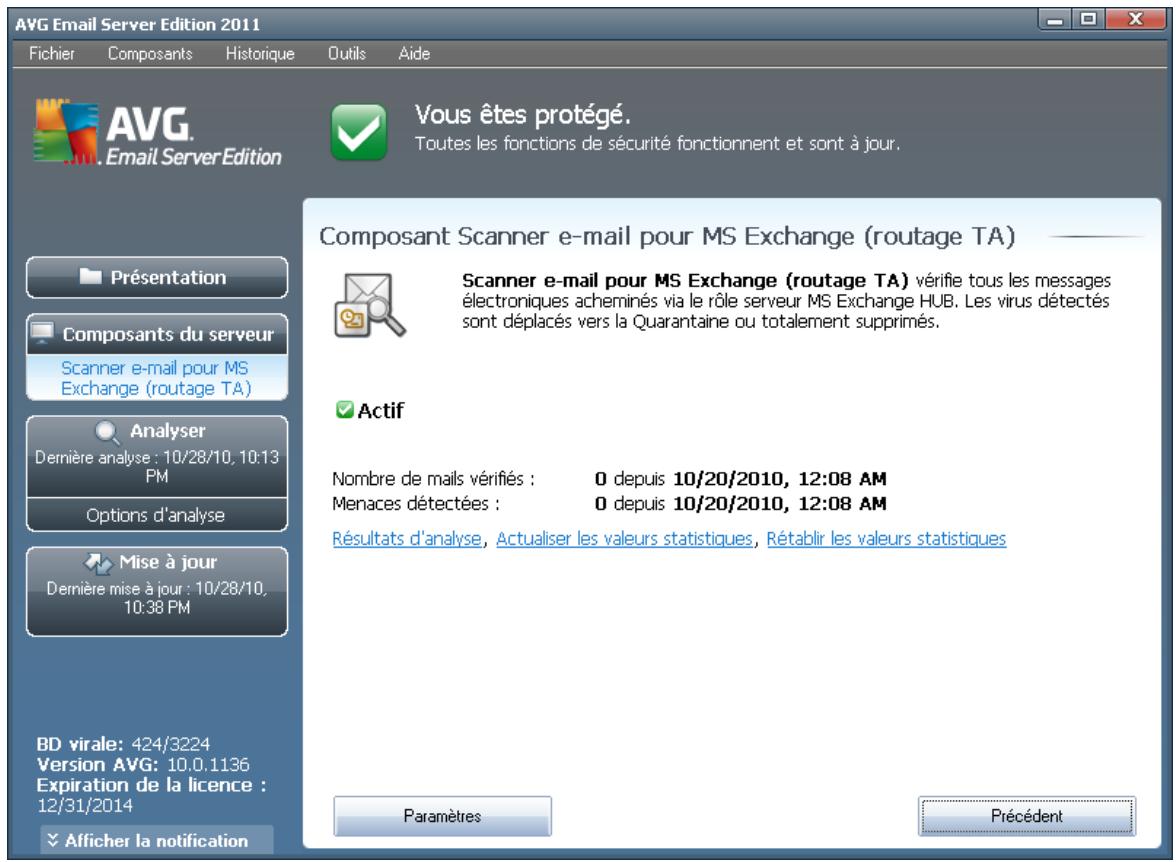Click the AVG Email Server Edition logo
1176x862 pixels.
coord(158,134)
